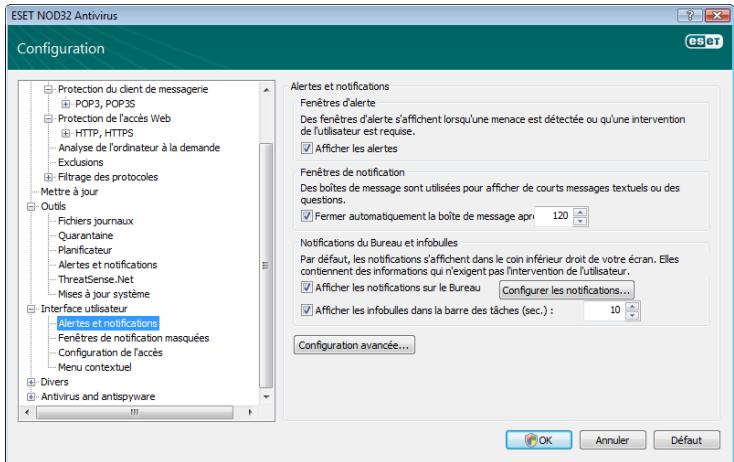734x462 pixels.
Task: Increase infobulles seconds with up arrow
Action: point(632,306)
